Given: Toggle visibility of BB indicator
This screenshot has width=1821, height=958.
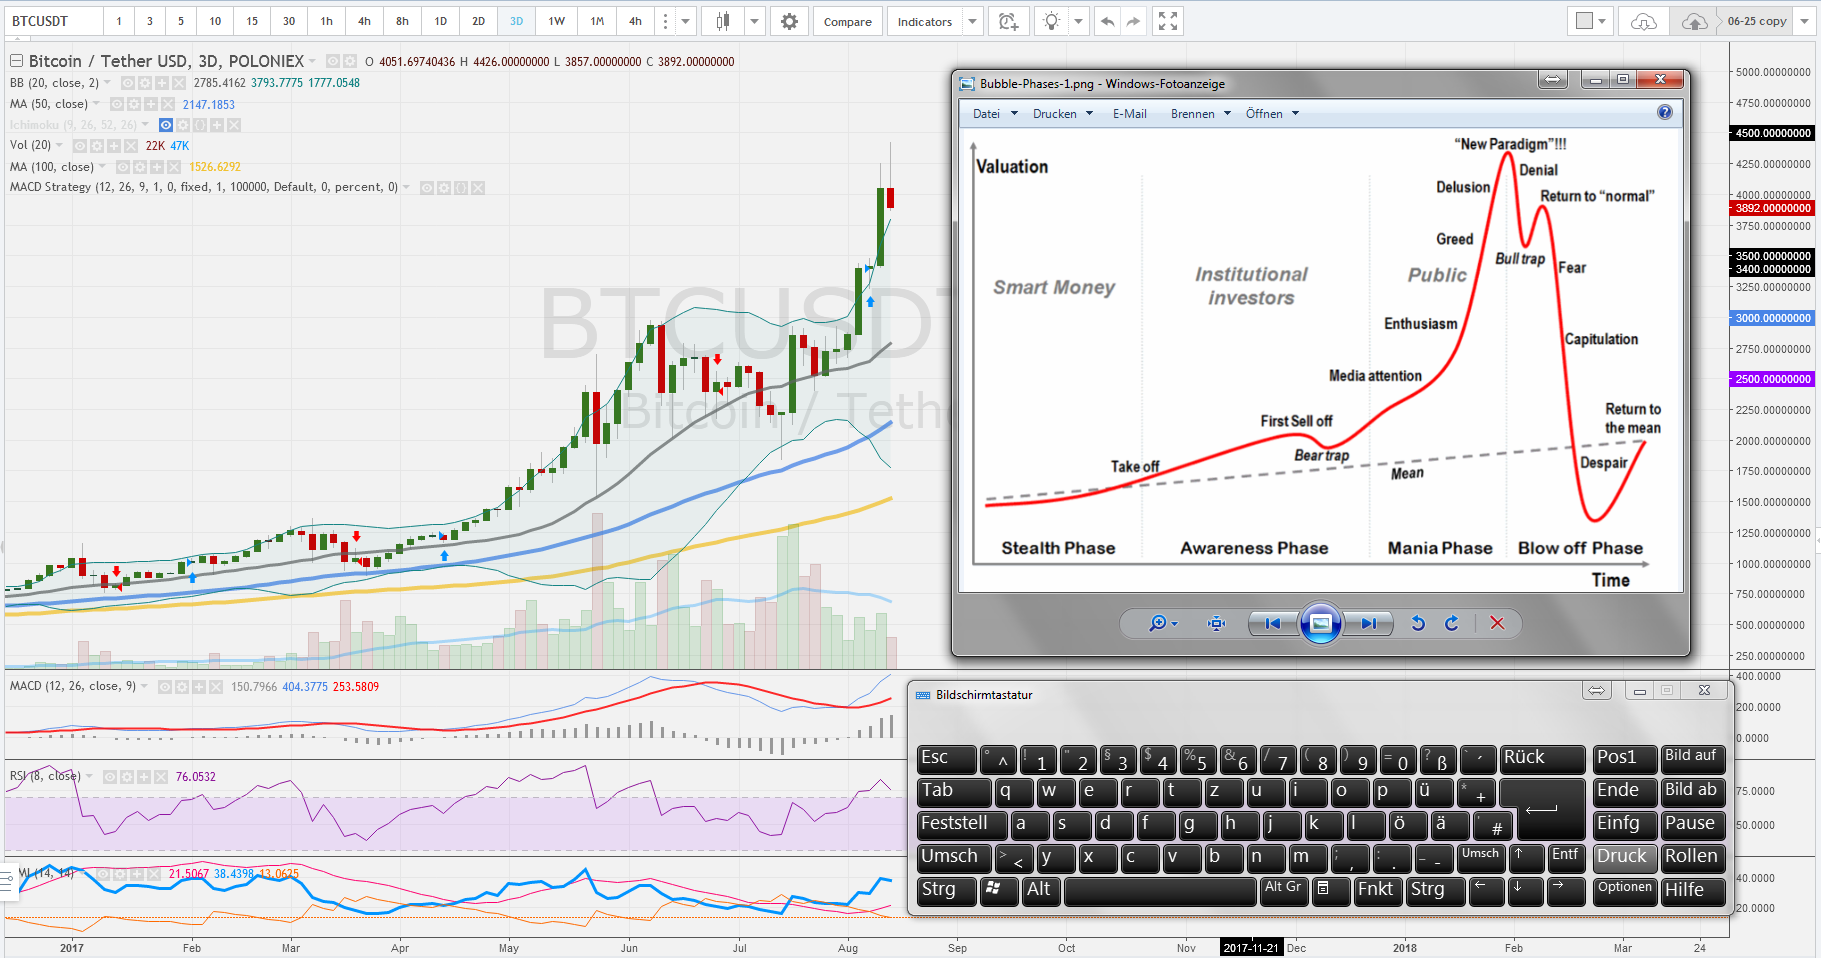Looking at the screenshot, I should coord(128,83).
